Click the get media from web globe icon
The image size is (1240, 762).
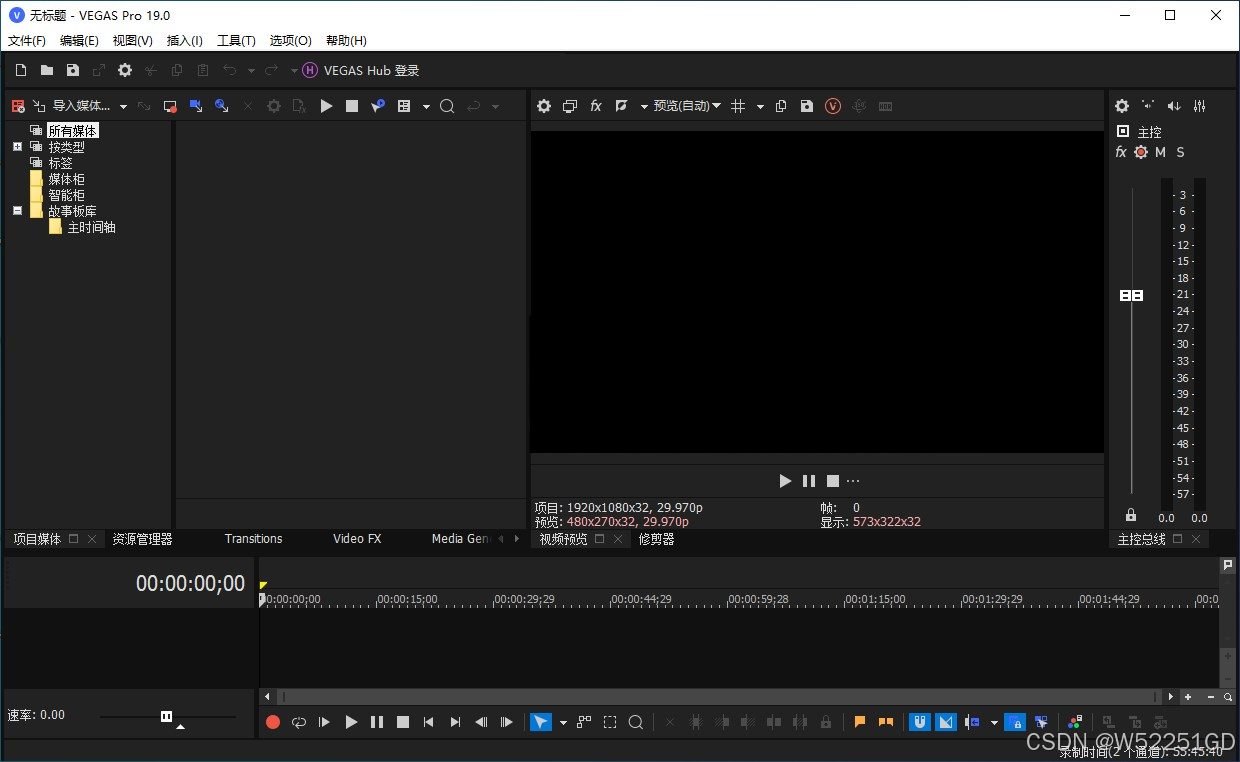[x=222, y=106]
